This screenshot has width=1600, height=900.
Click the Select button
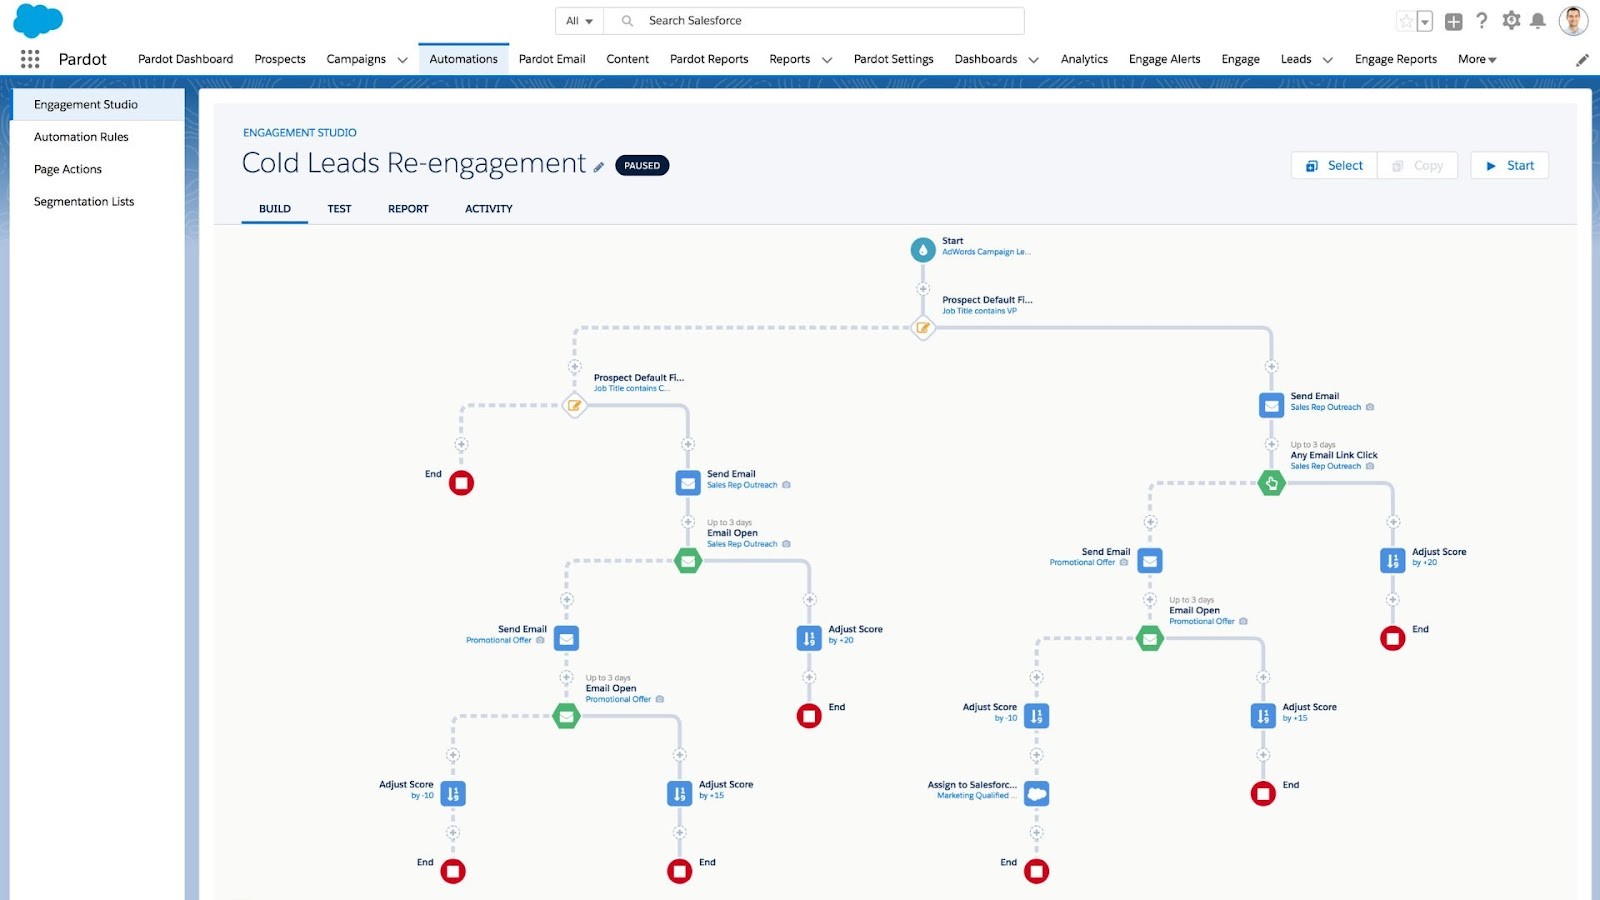coord(1332,165)
